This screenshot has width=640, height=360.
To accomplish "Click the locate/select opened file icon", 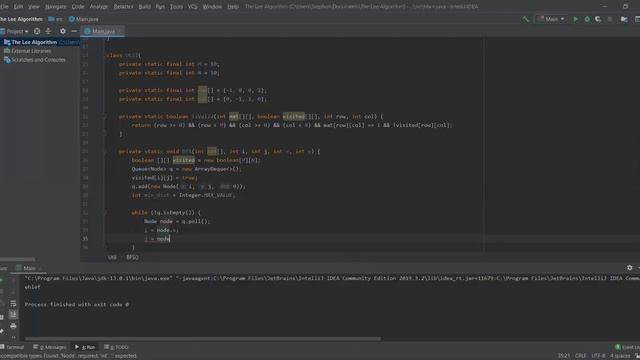I will tap(37, 31).
